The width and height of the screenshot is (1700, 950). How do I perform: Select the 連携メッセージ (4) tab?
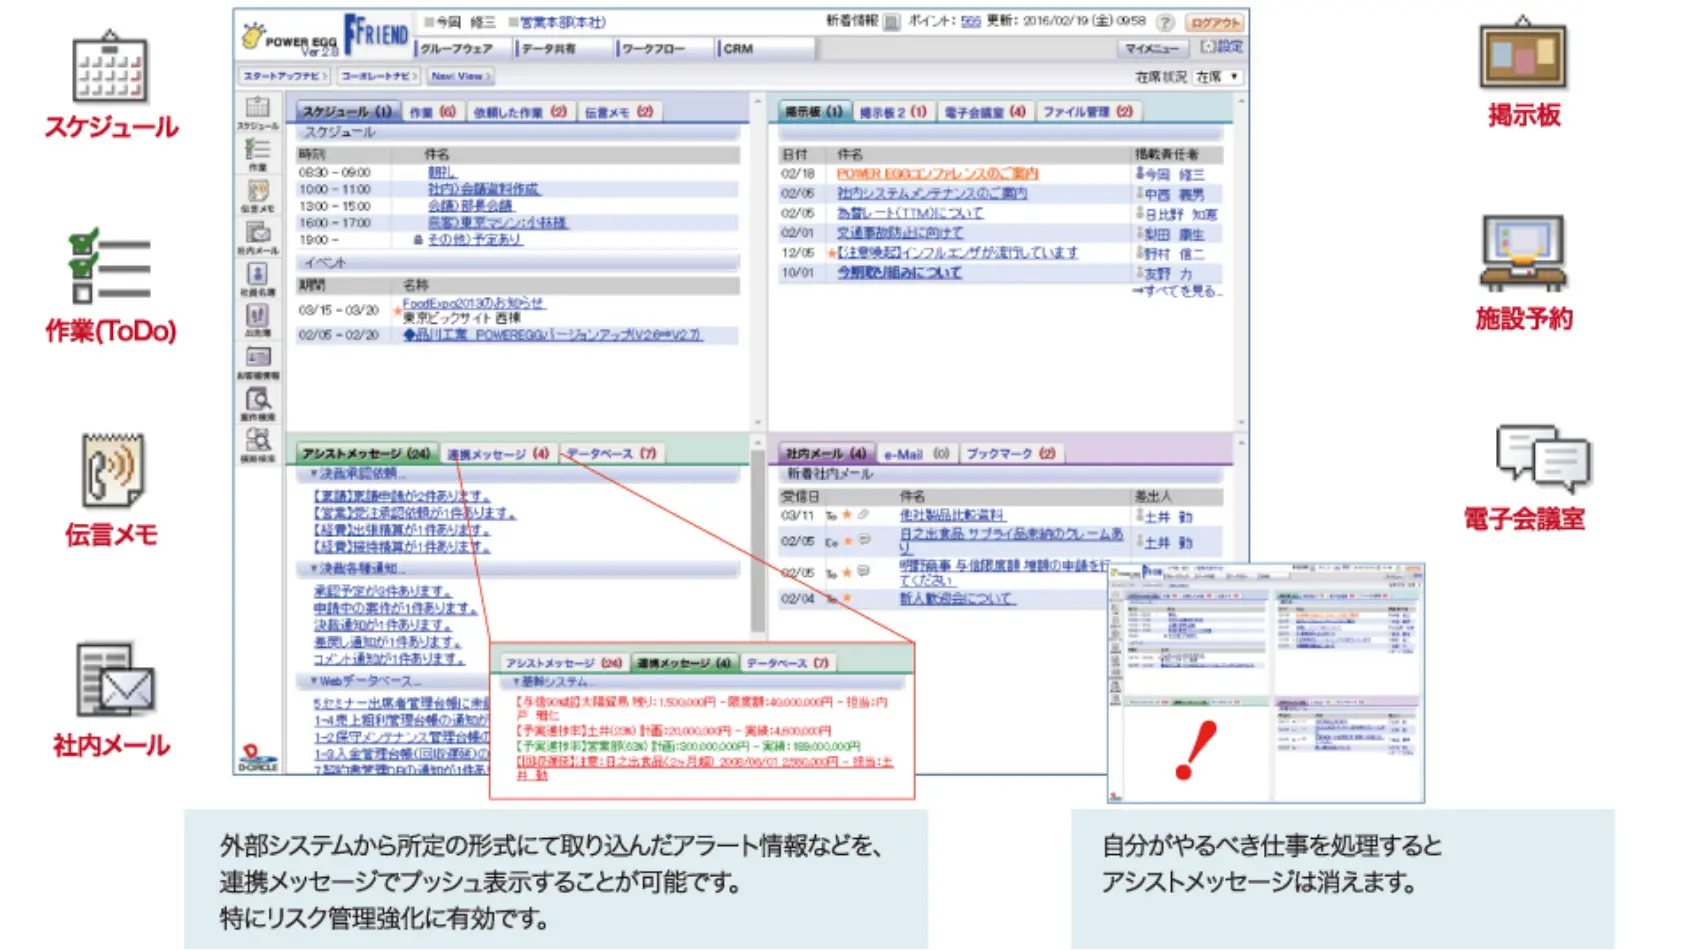pyautogui.click(x=497, y=454)
